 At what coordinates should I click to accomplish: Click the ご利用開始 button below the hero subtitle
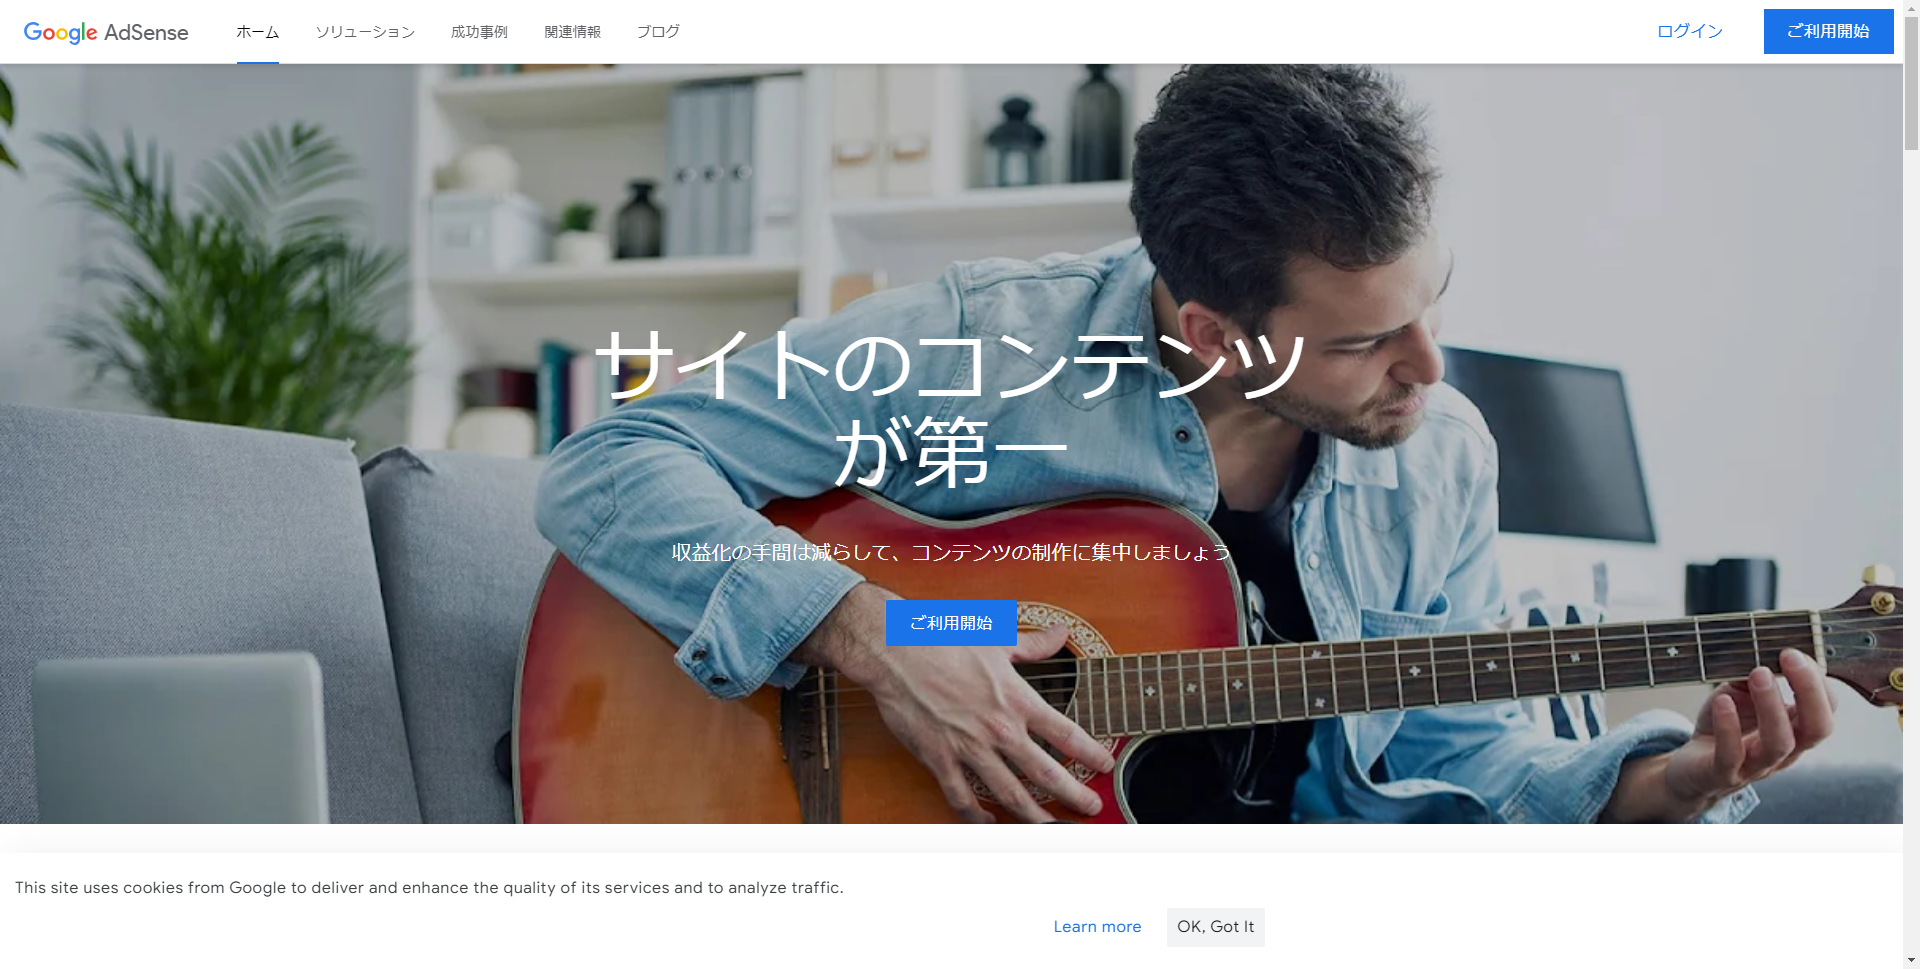tap(951, 623)
